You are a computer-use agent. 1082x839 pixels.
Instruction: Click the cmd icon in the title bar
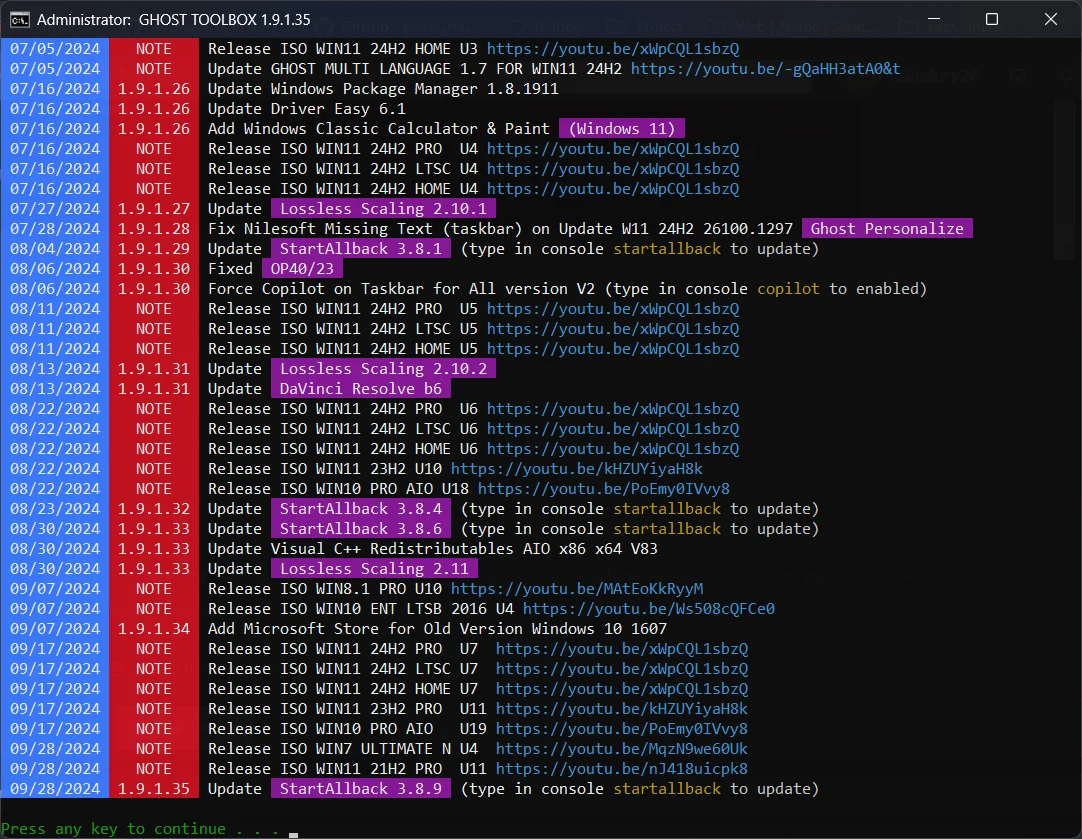point(19,19)
